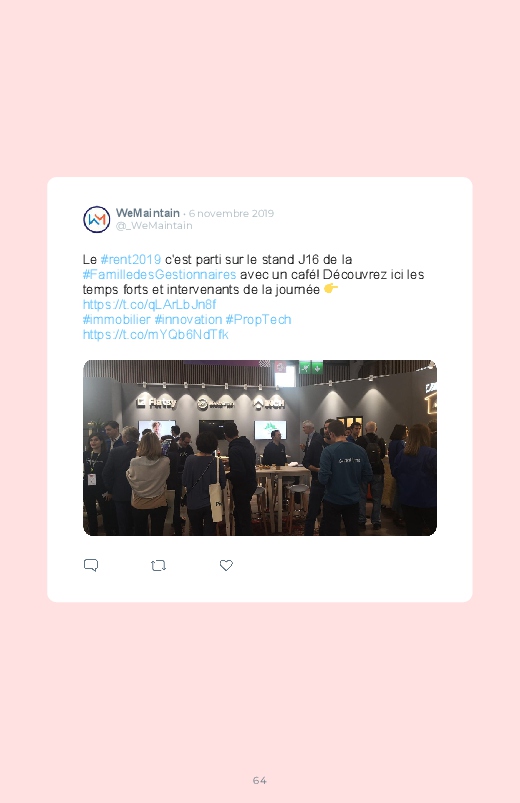Viewport: 520px width, 803px height.
Task: Visit the t.co/qLArLbJn8f link
Action: point(149,305)
